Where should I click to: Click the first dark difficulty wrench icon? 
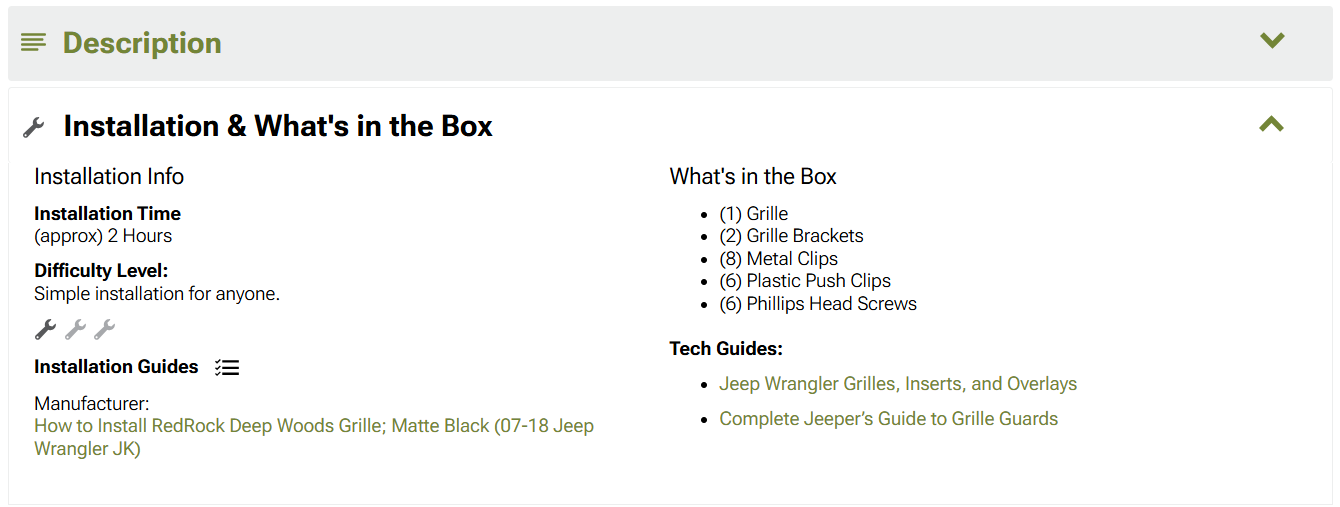[x=45, y=329]
